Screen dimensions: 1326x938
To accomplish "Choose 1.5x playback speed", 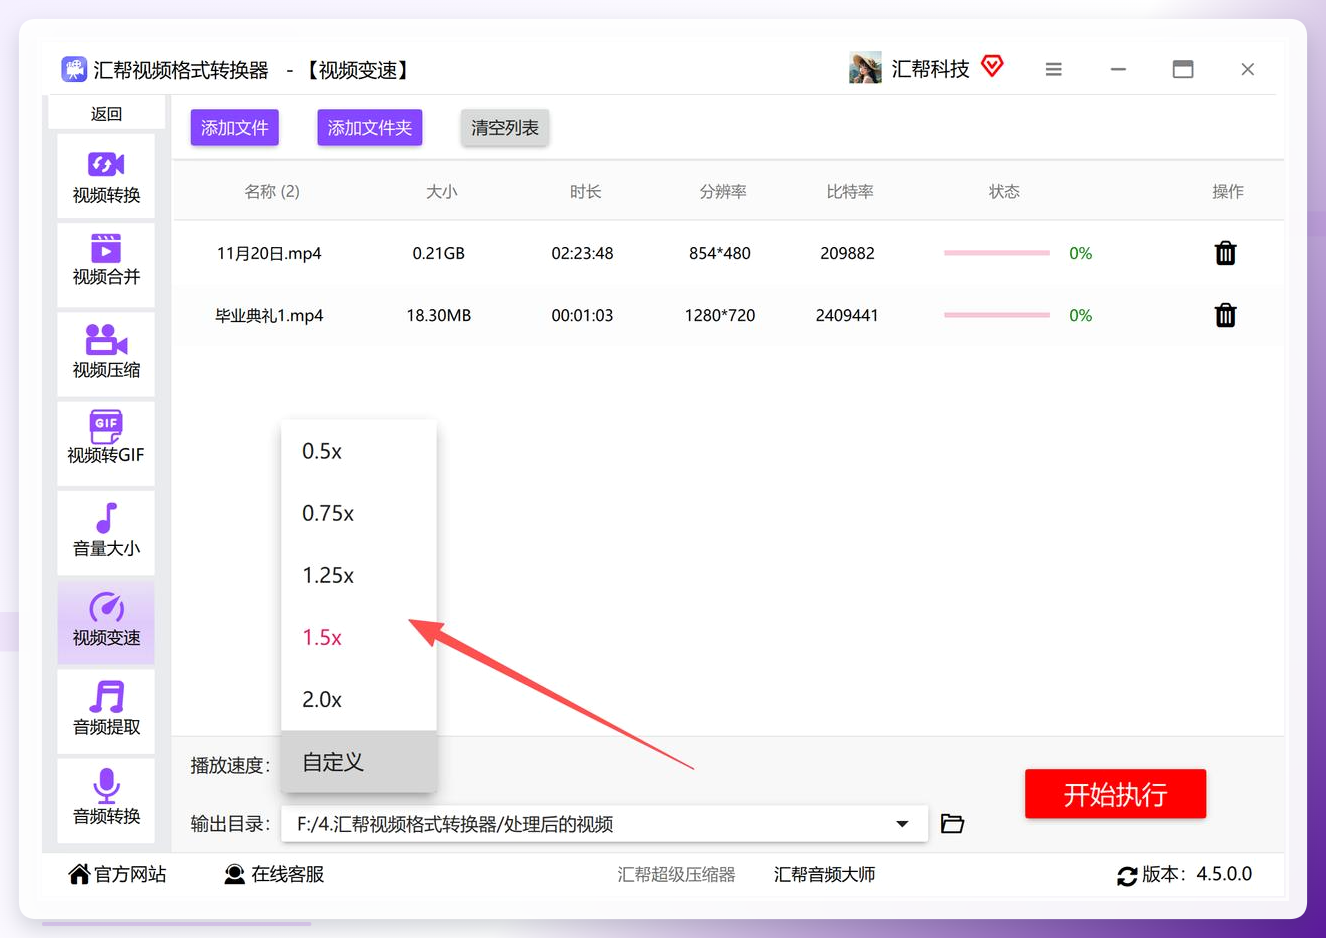I will point(359,637).
